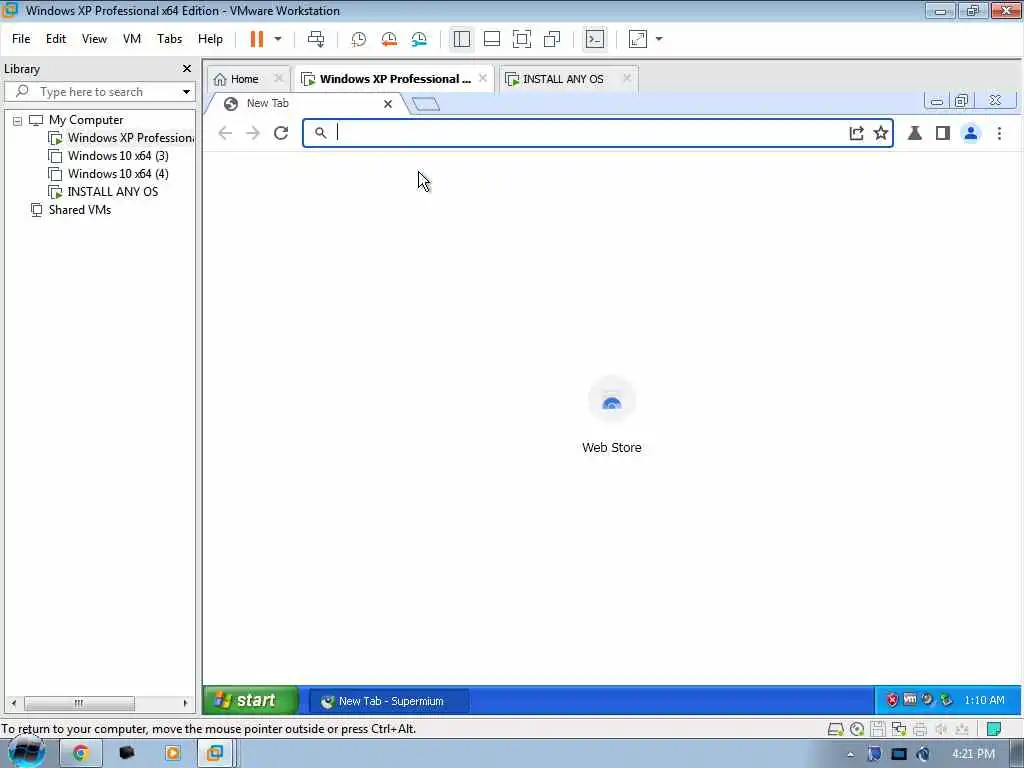Click the VMware Tools tray icon in XP

[x=910, y=699]
